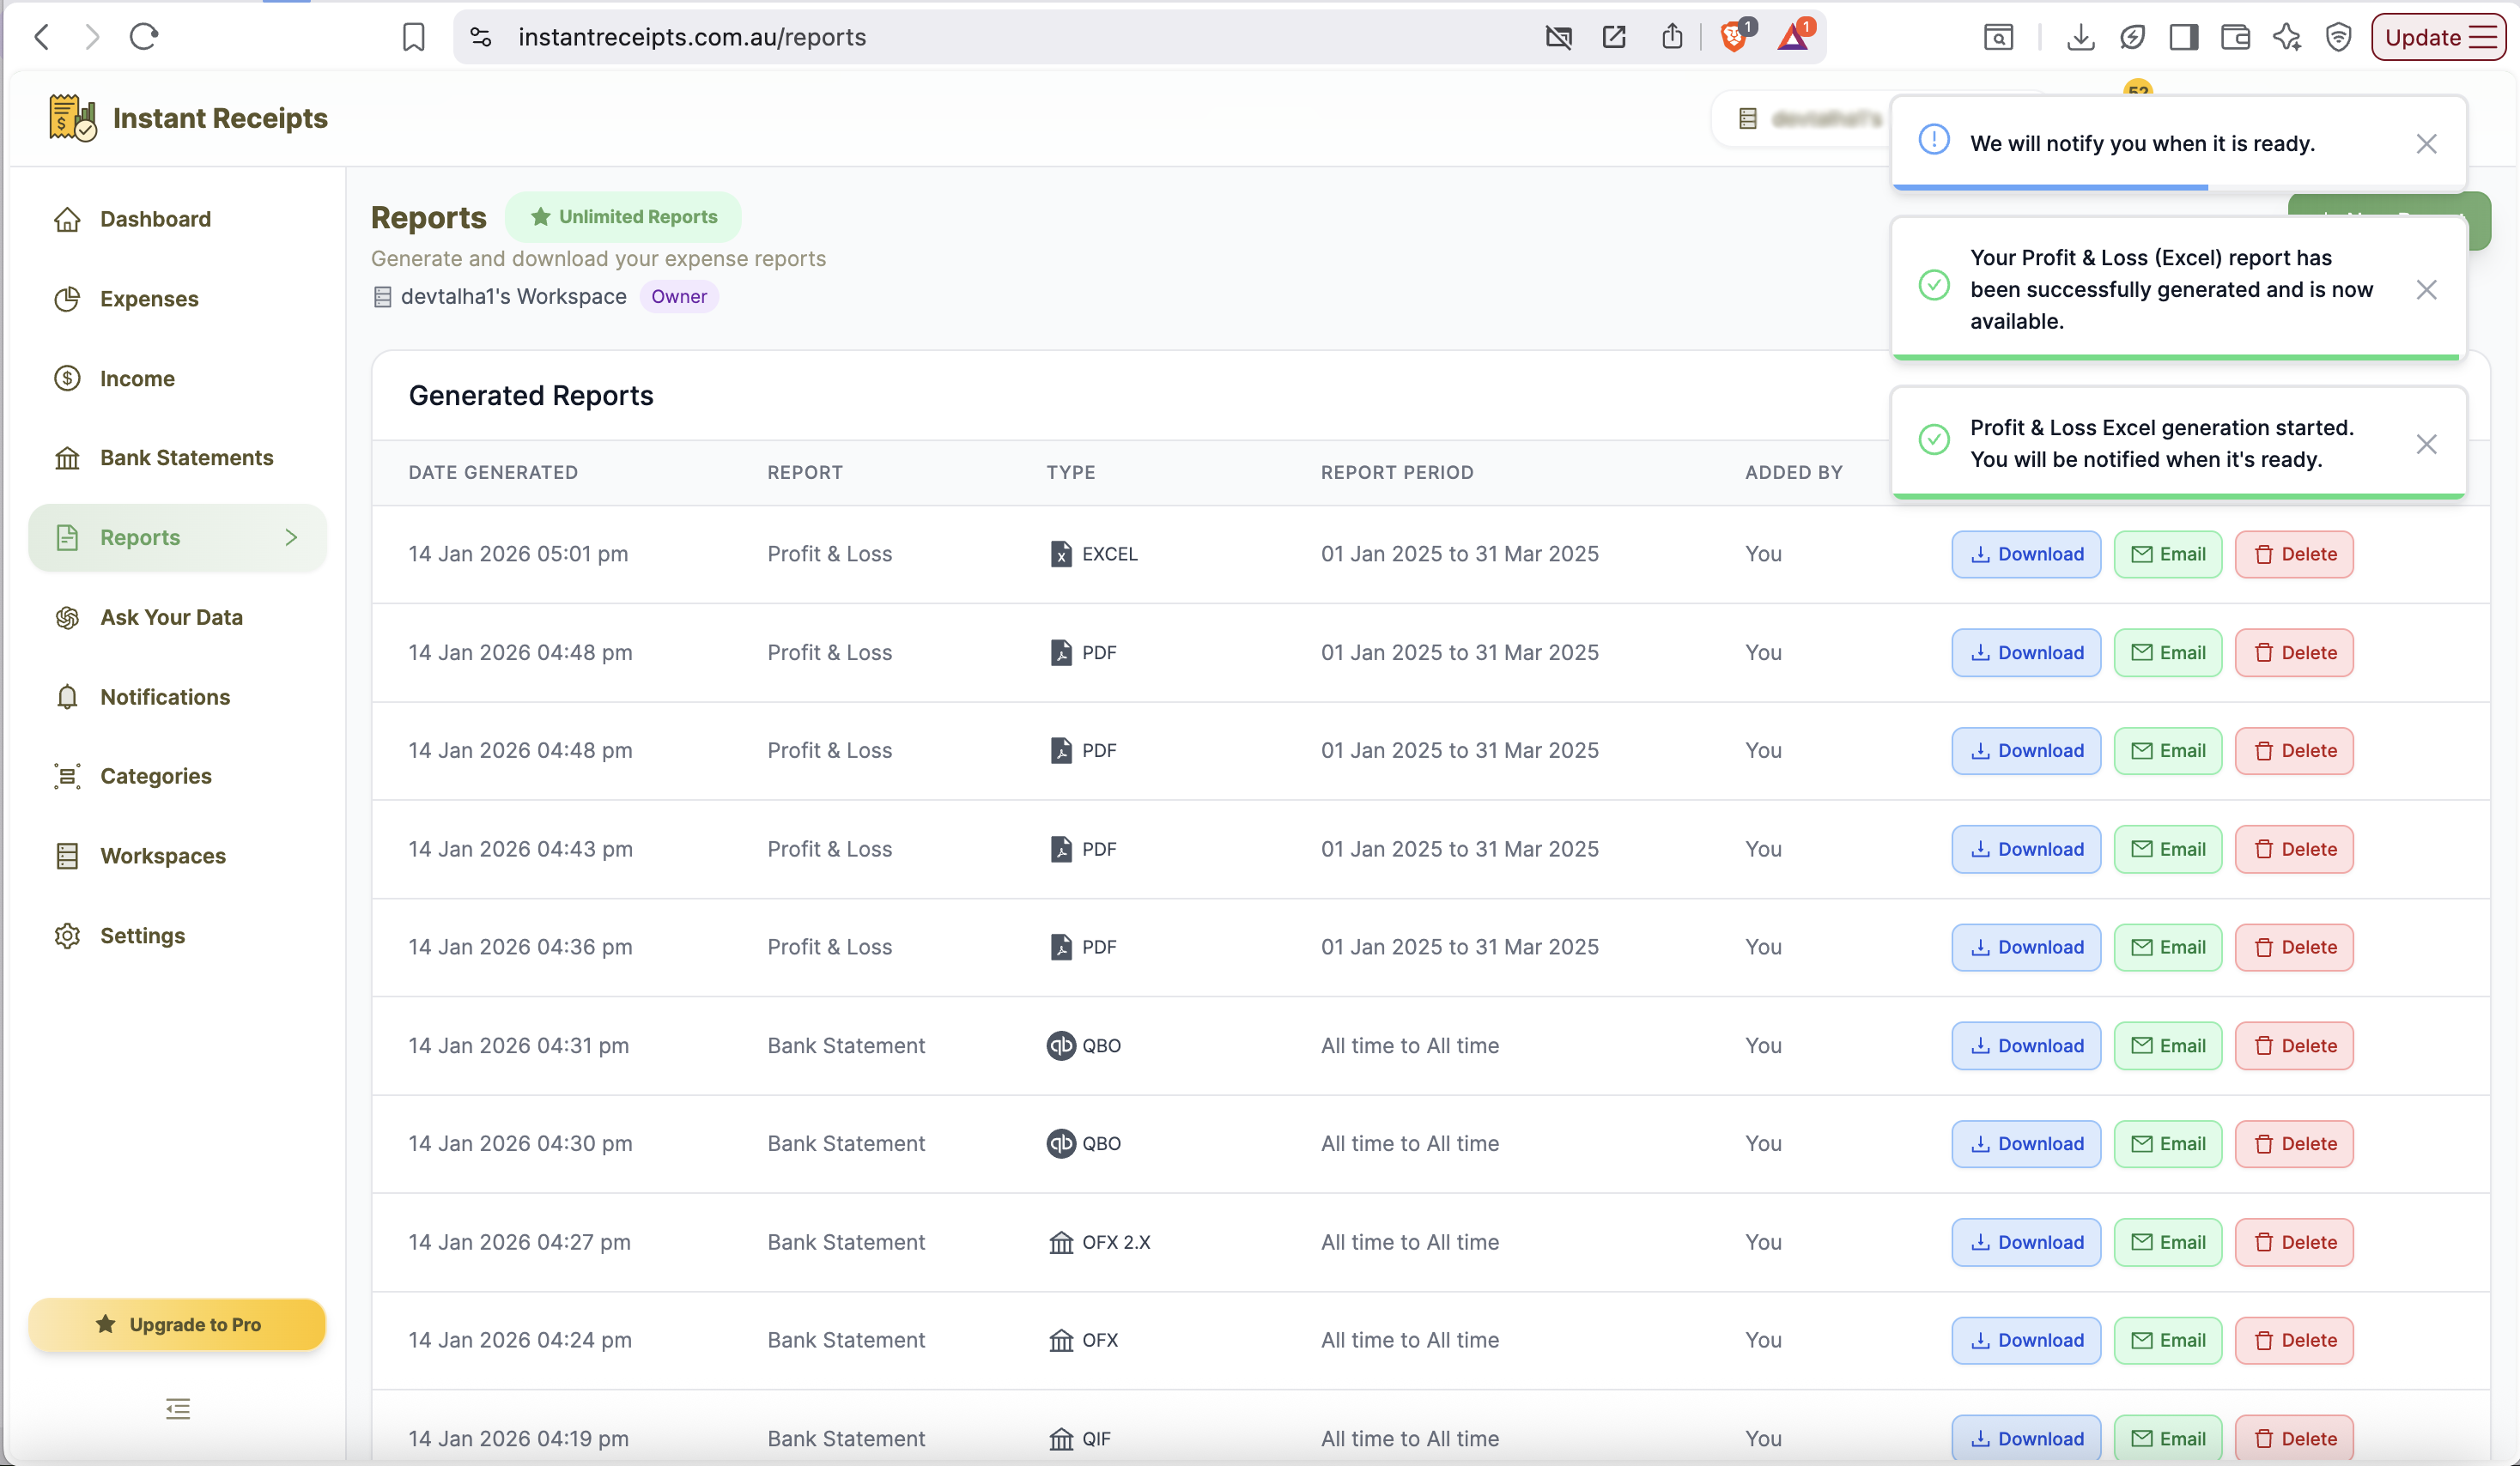Click the open-in-new-window icon in address bar

coord(1614,37)
